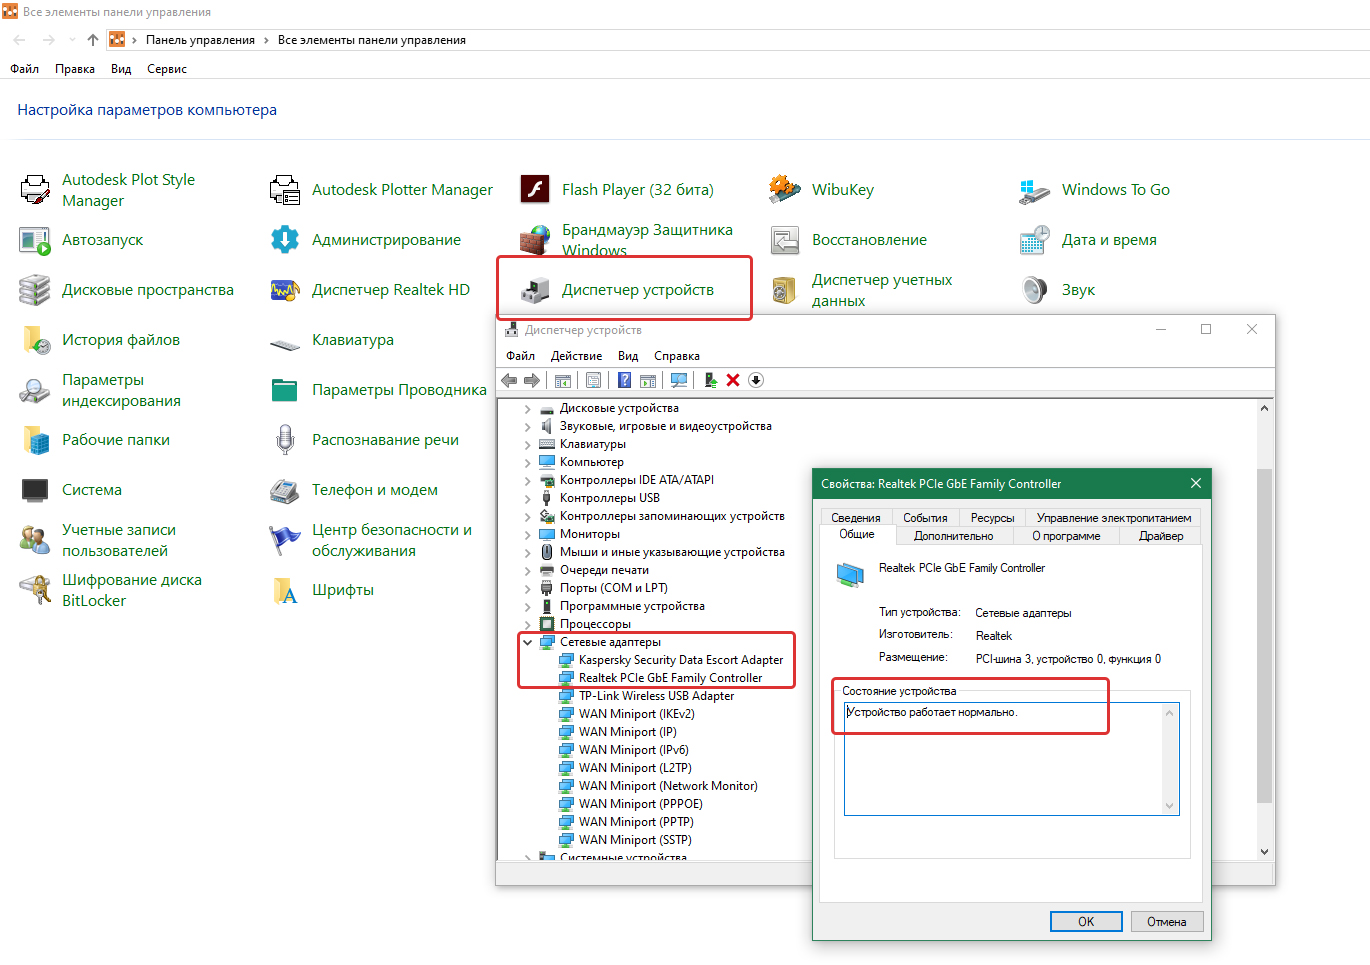Click Отмена in properties dialog

point(1167,922)
